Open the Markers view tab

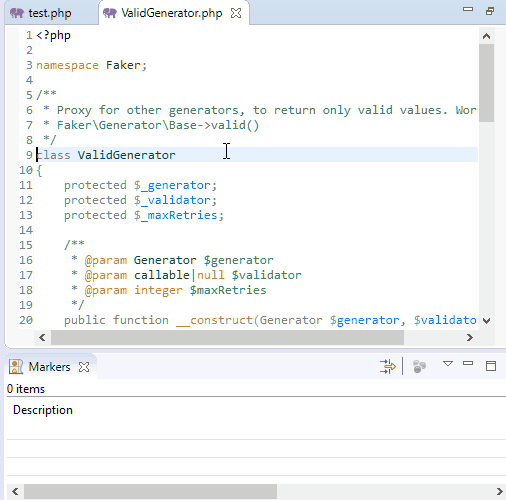tap(49, 367)
